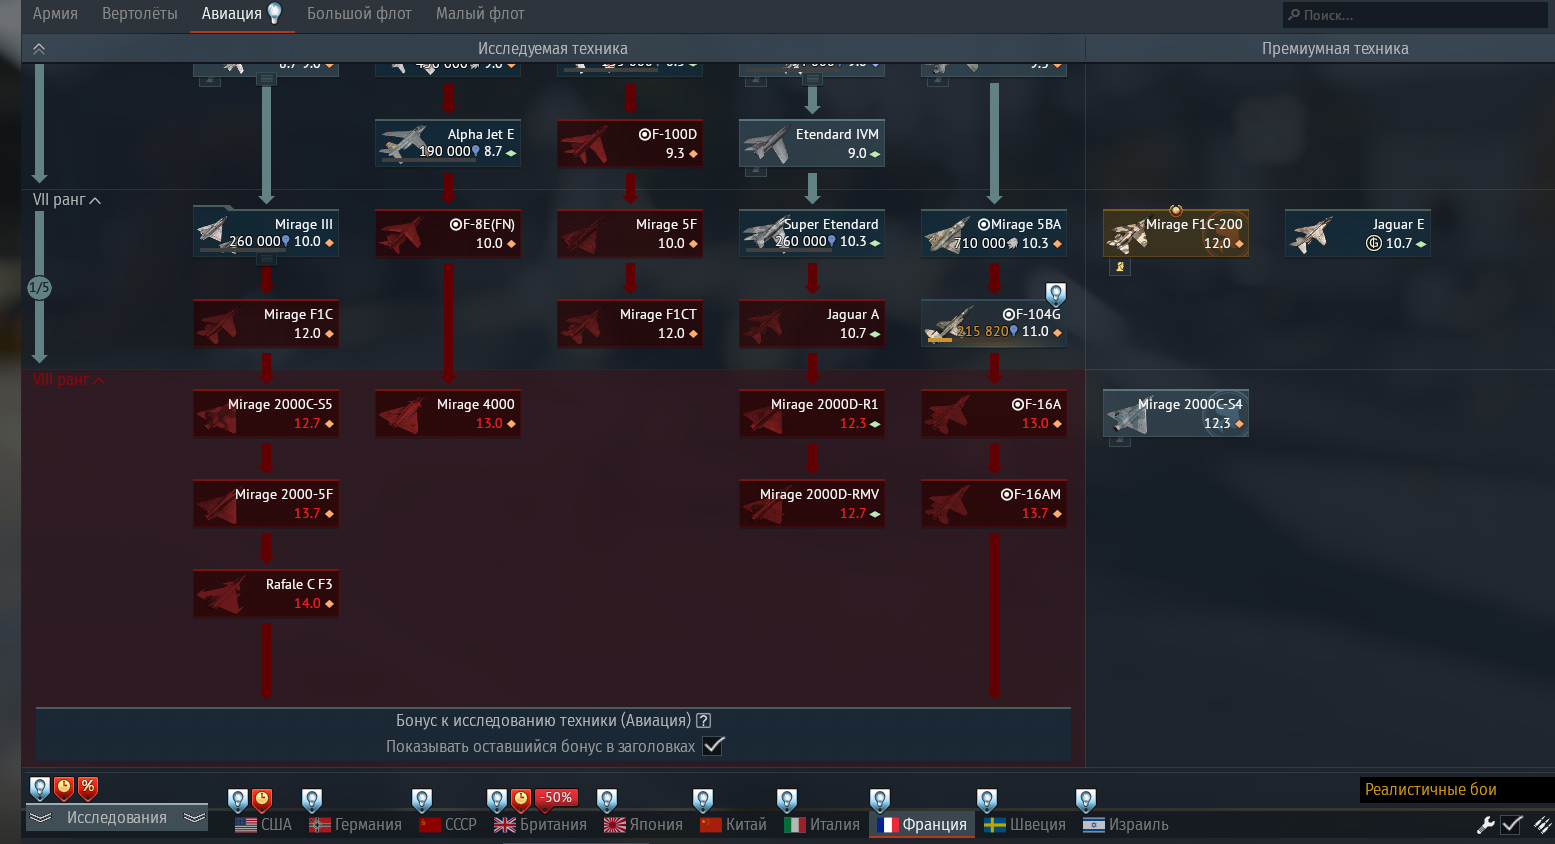
Task: Click the diagonal stripes icon at bottom-right
Action: [x=1542, y=825]
